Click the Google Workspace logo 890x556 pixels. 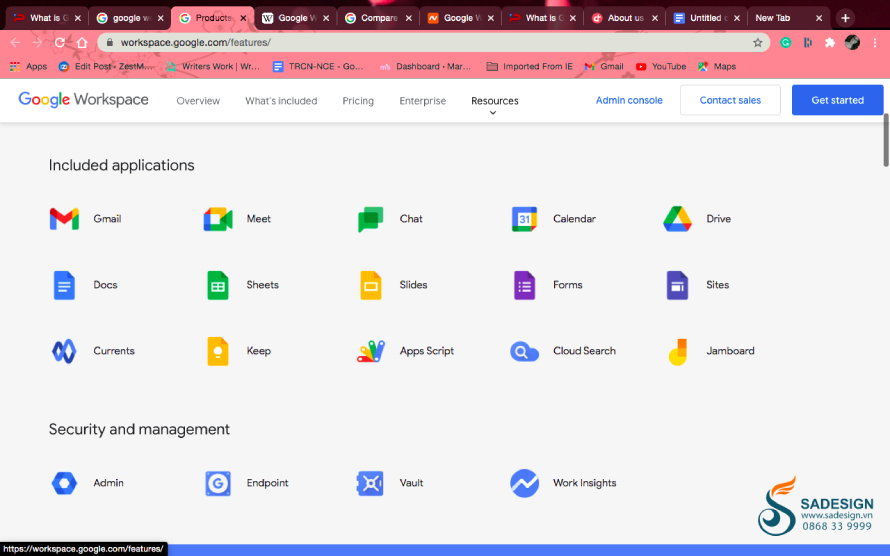tap(83, 100)
